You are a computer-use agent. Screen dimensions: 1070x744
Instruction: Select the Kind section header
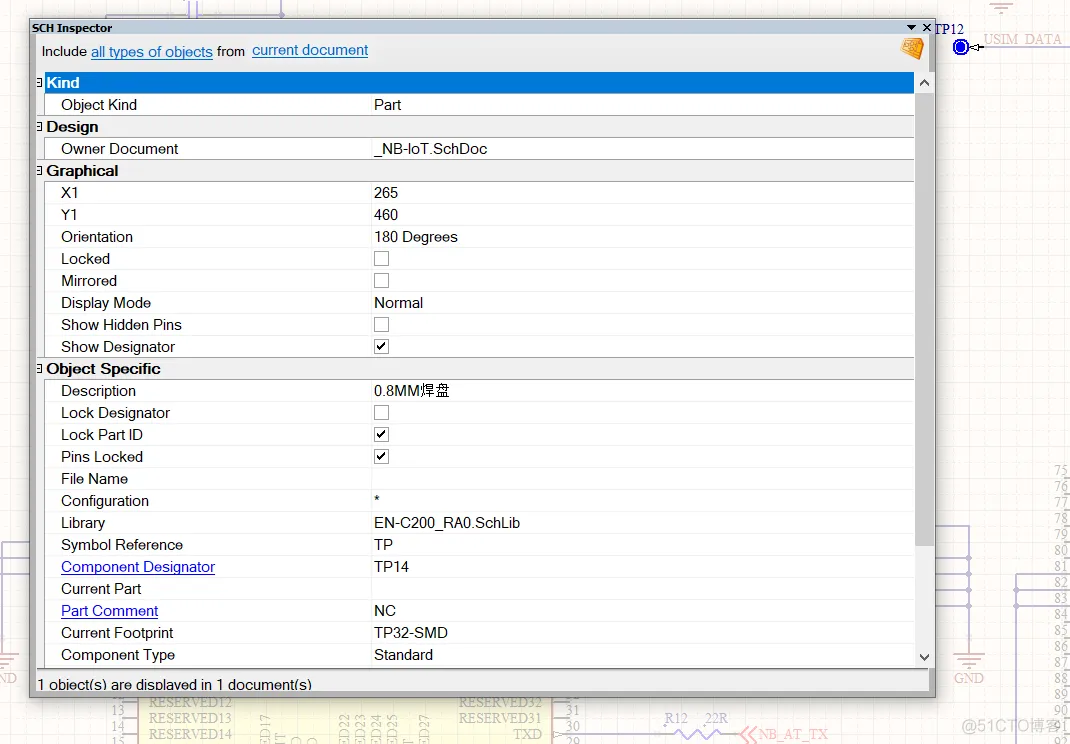pos(479,83)
